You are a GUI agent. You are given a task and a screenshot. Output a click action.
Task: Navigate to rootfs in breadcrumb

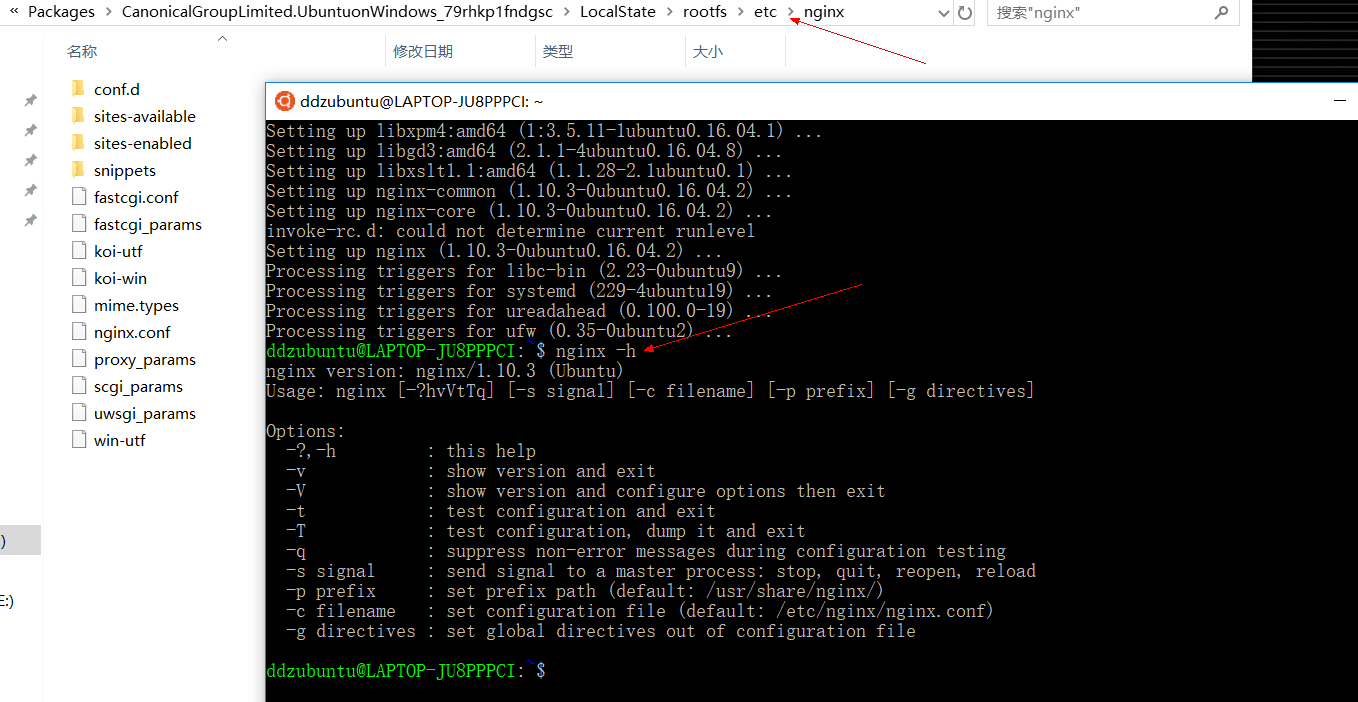(x=705, y=13)
